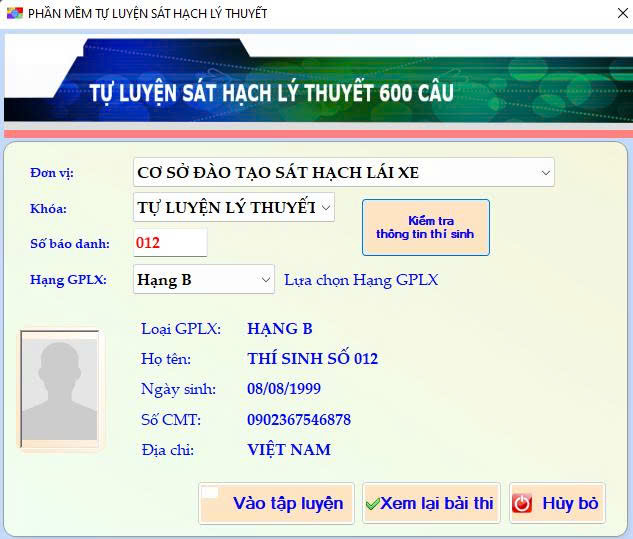Viewport: 633px width, 539px height.
Task: Click the birth date 08/08/1999
Action: [284, 389]
